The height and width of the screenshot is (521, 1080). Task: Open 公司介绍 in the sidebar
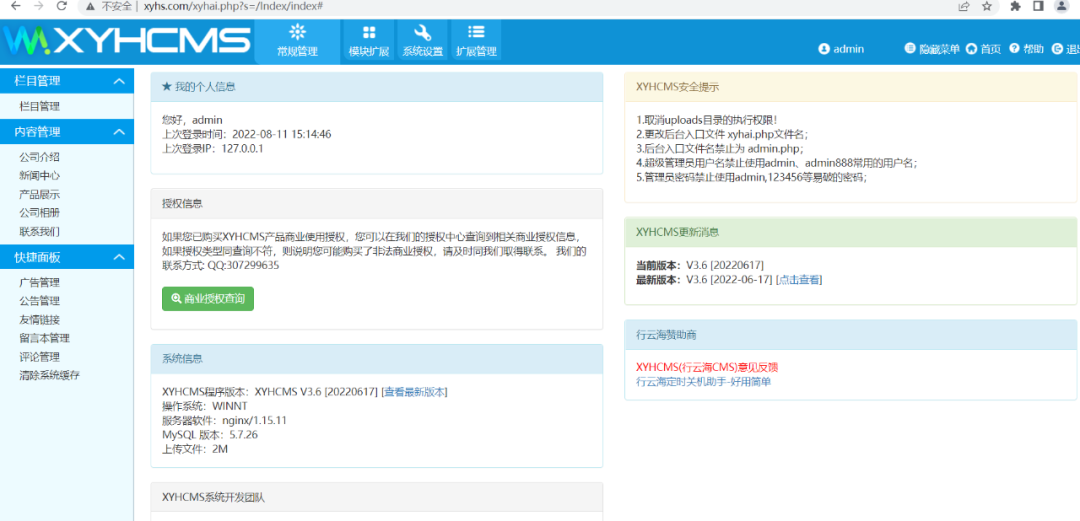39,156
